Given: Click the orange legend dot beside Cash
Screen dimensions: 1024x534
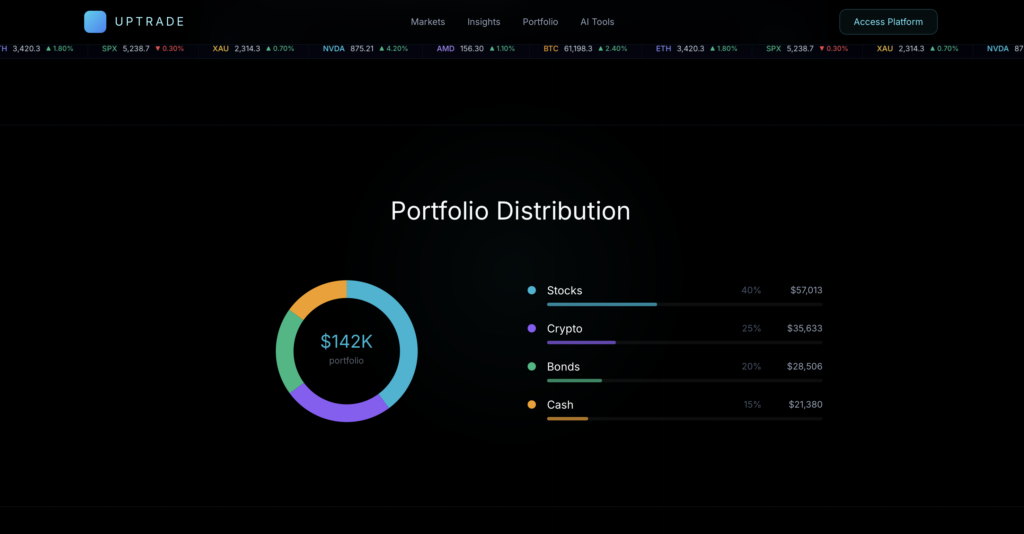Looking at the screenshot, I should click(x=532, y=405).
